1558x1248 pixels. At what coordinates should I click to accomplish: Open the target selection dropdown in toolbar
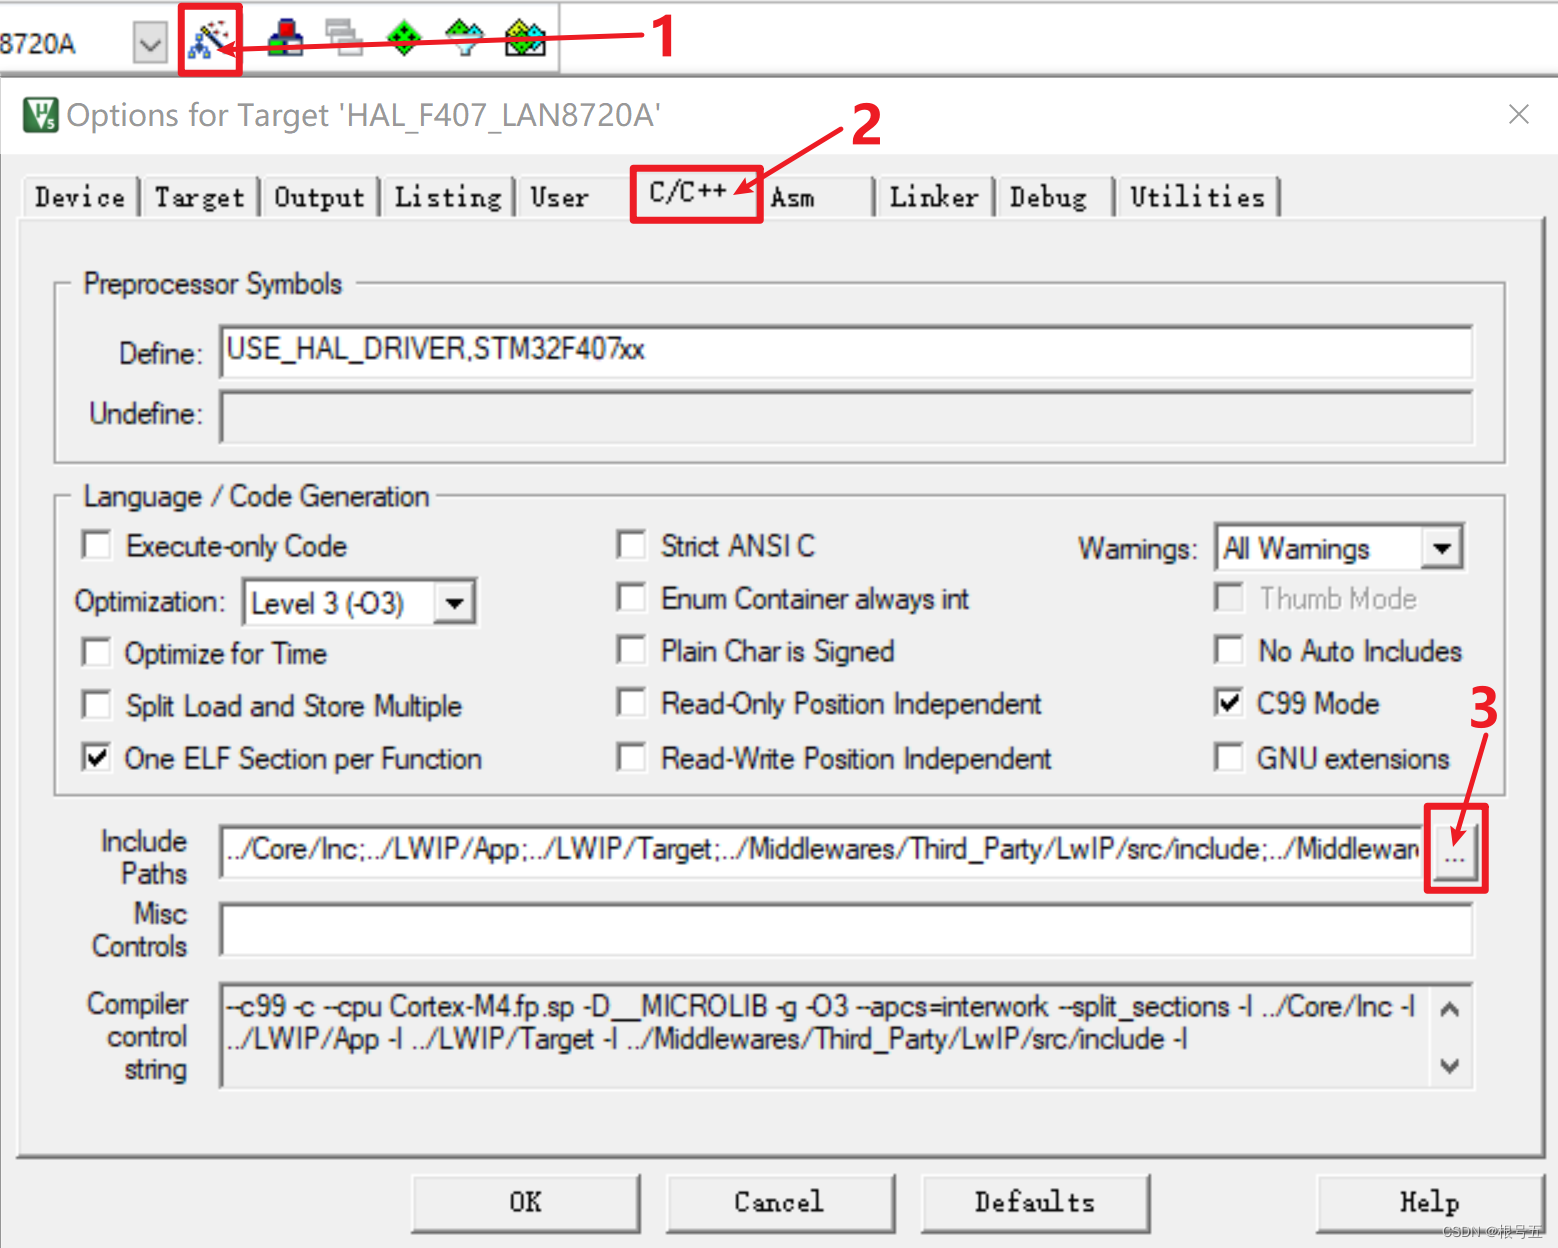pyautogui.click(x=150, y=43)
